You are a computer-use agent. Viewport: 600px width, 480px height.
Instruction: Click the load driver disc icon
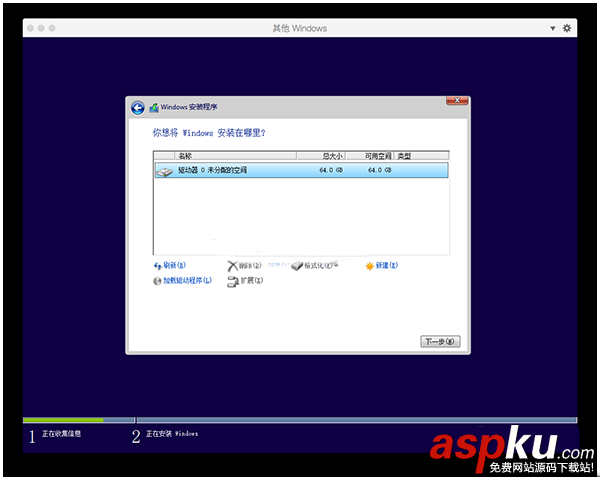tap(157, 281)
